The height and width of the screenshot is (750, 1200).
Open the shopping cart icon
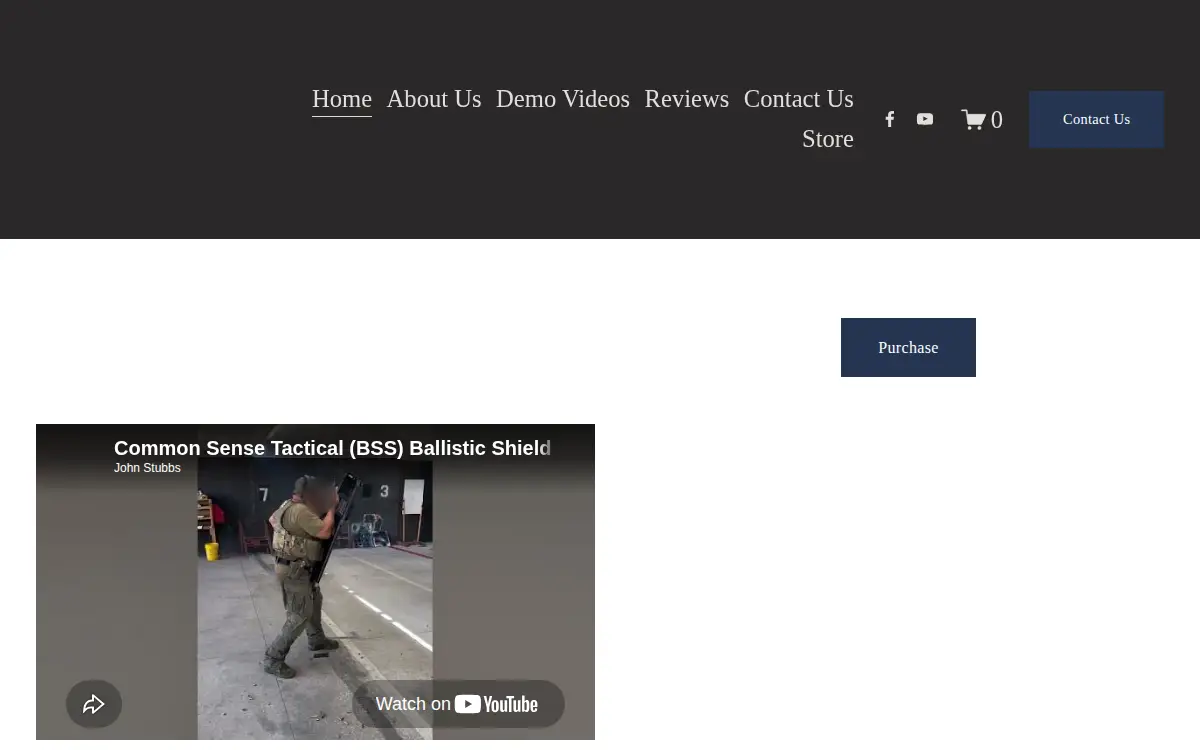point(981,120)
